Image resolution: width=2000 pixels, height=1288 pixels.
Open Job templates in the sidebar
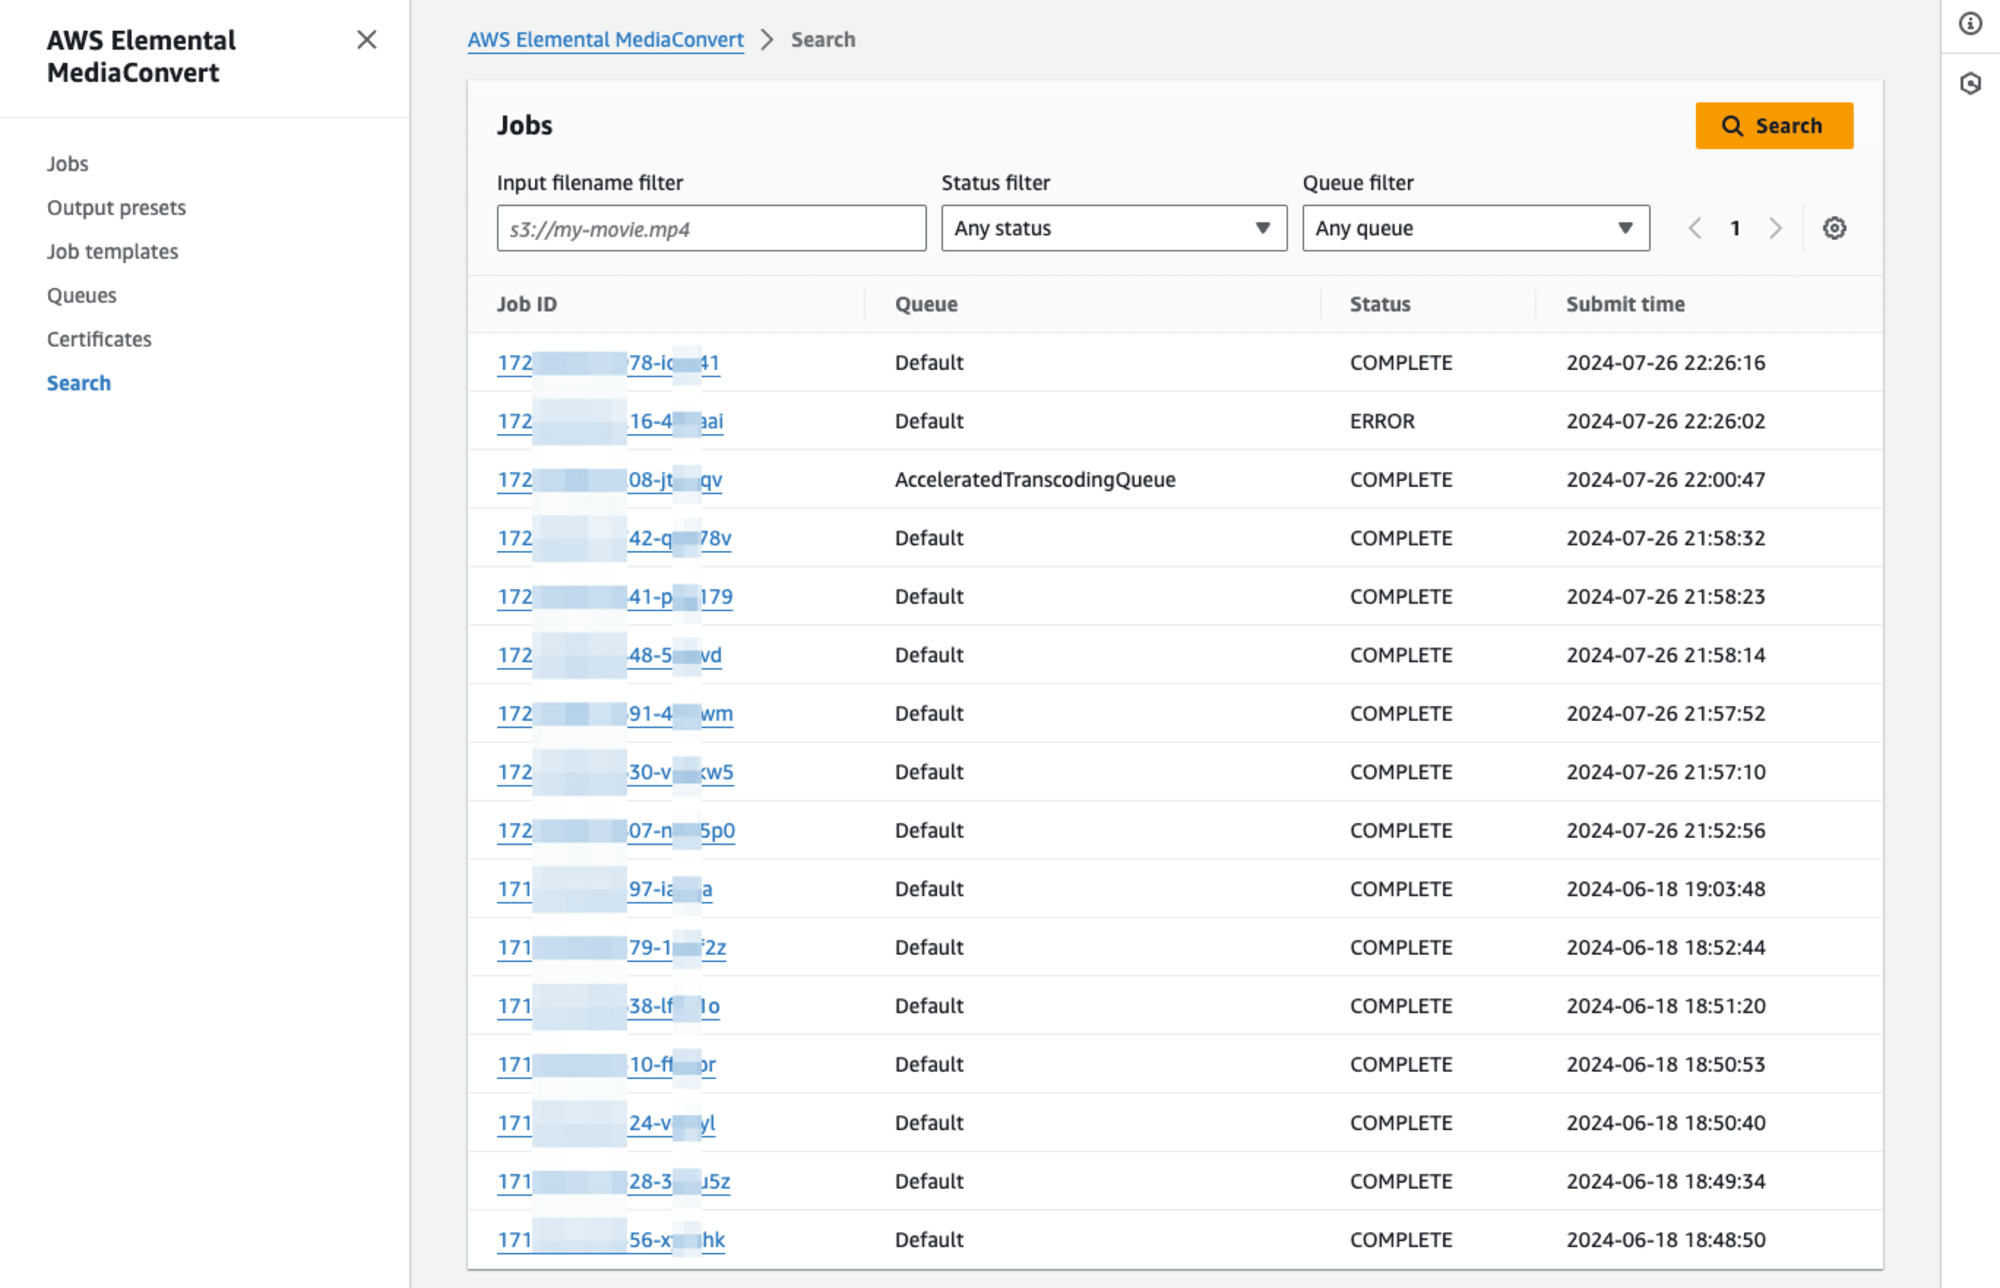112,252
